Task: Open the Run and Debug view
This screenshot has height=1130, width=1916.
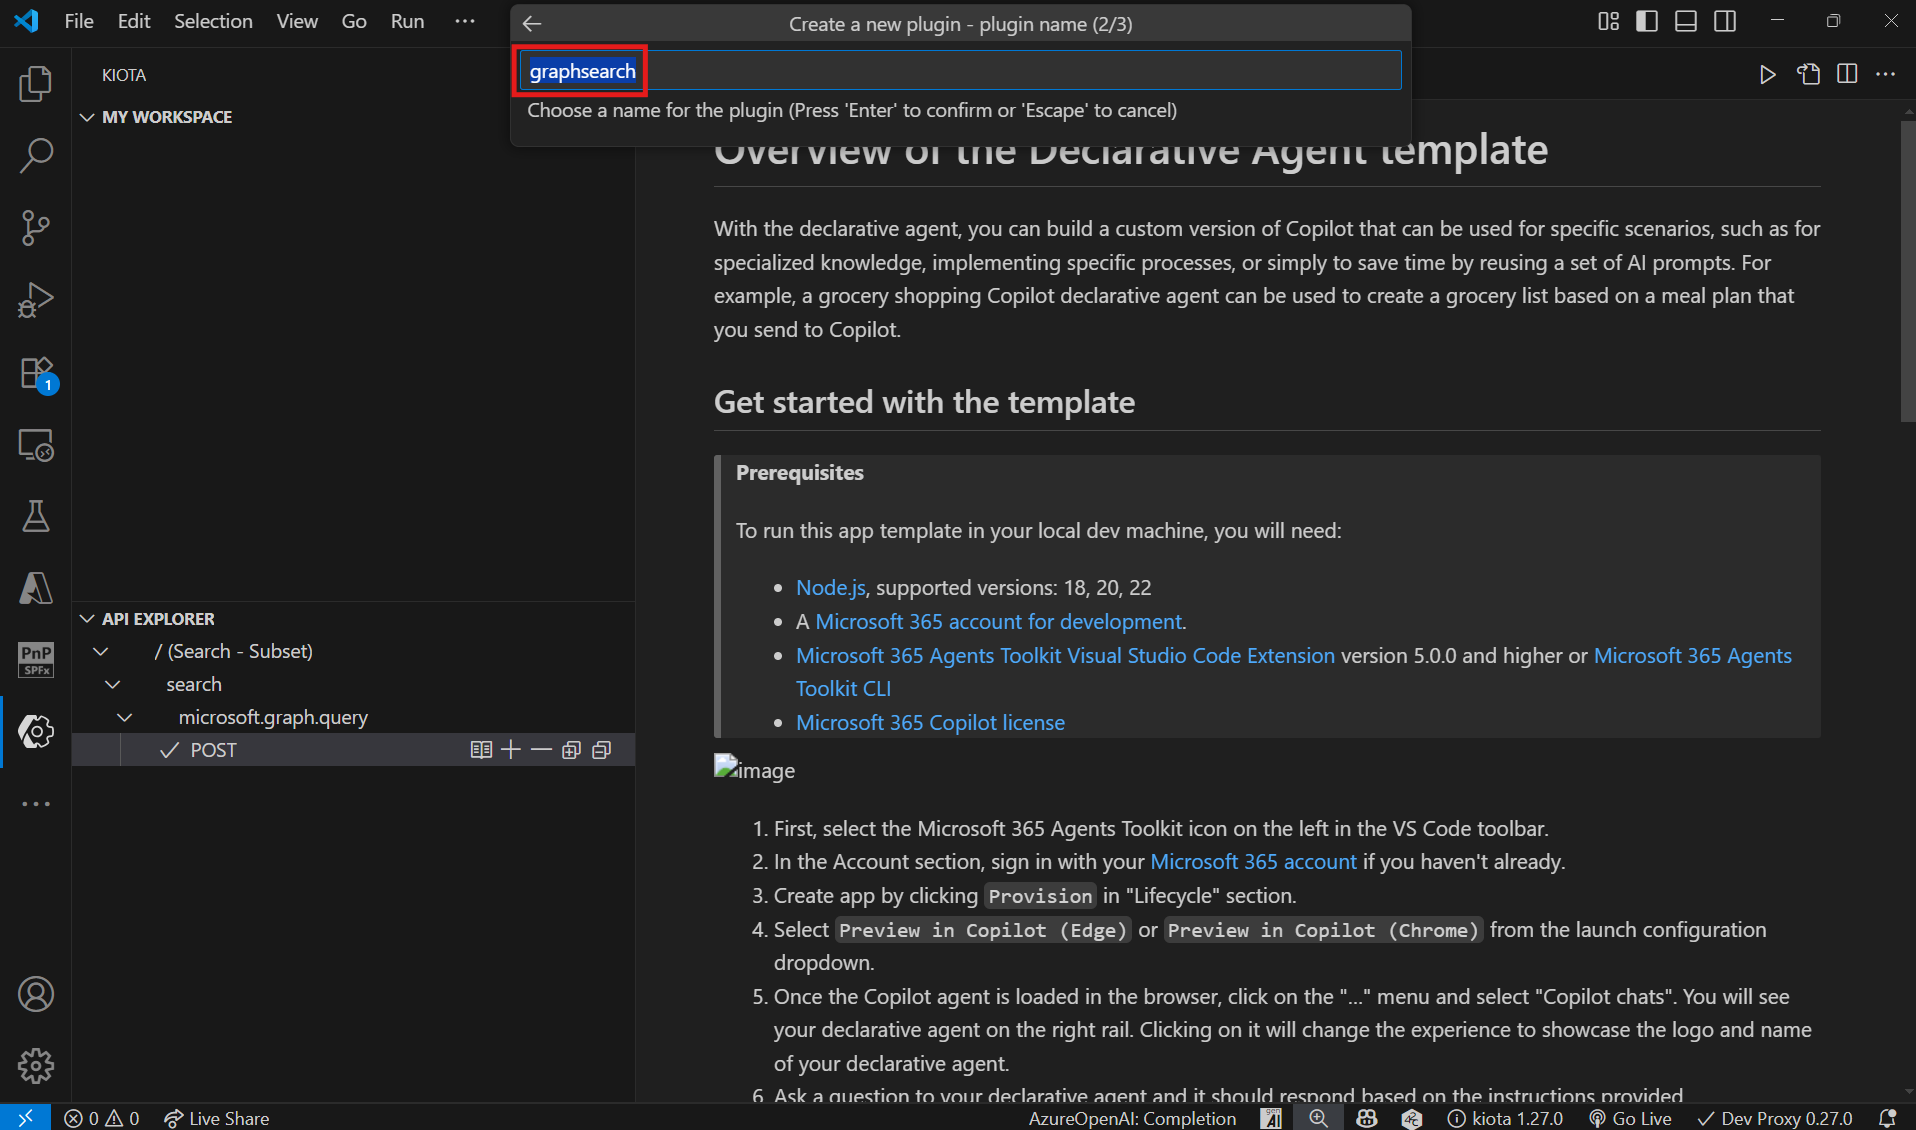Action: pos(36,300)
